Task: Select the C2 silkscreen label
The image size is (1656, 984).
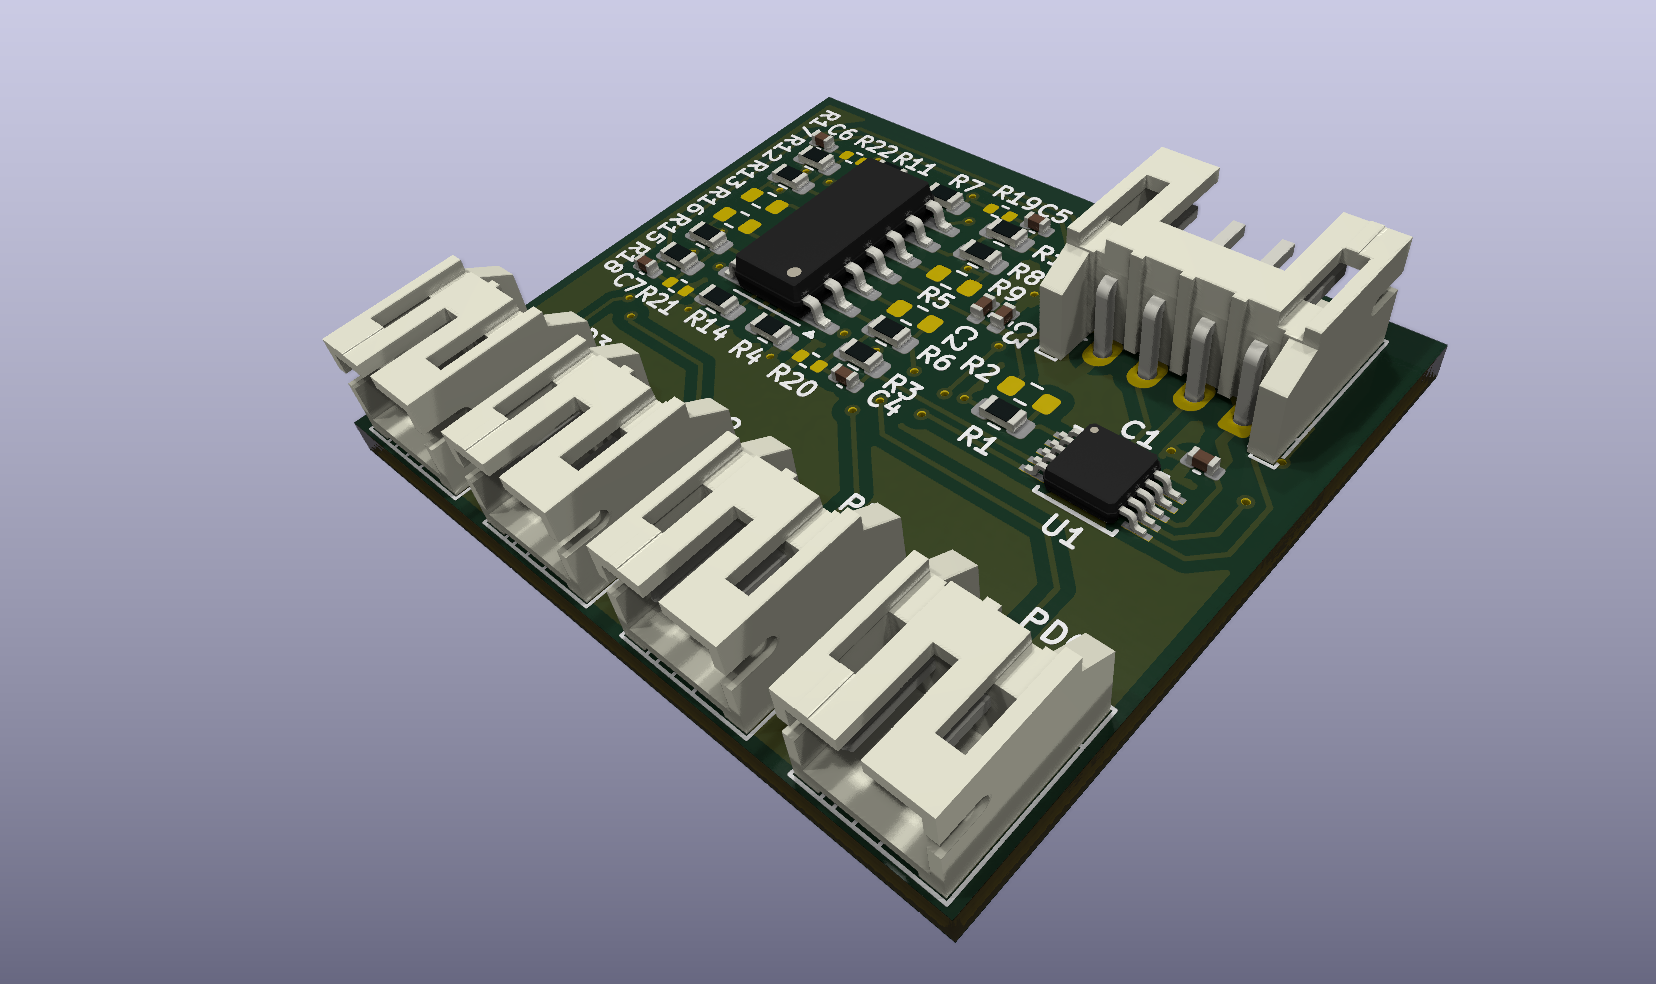Action: click(960, 339)
